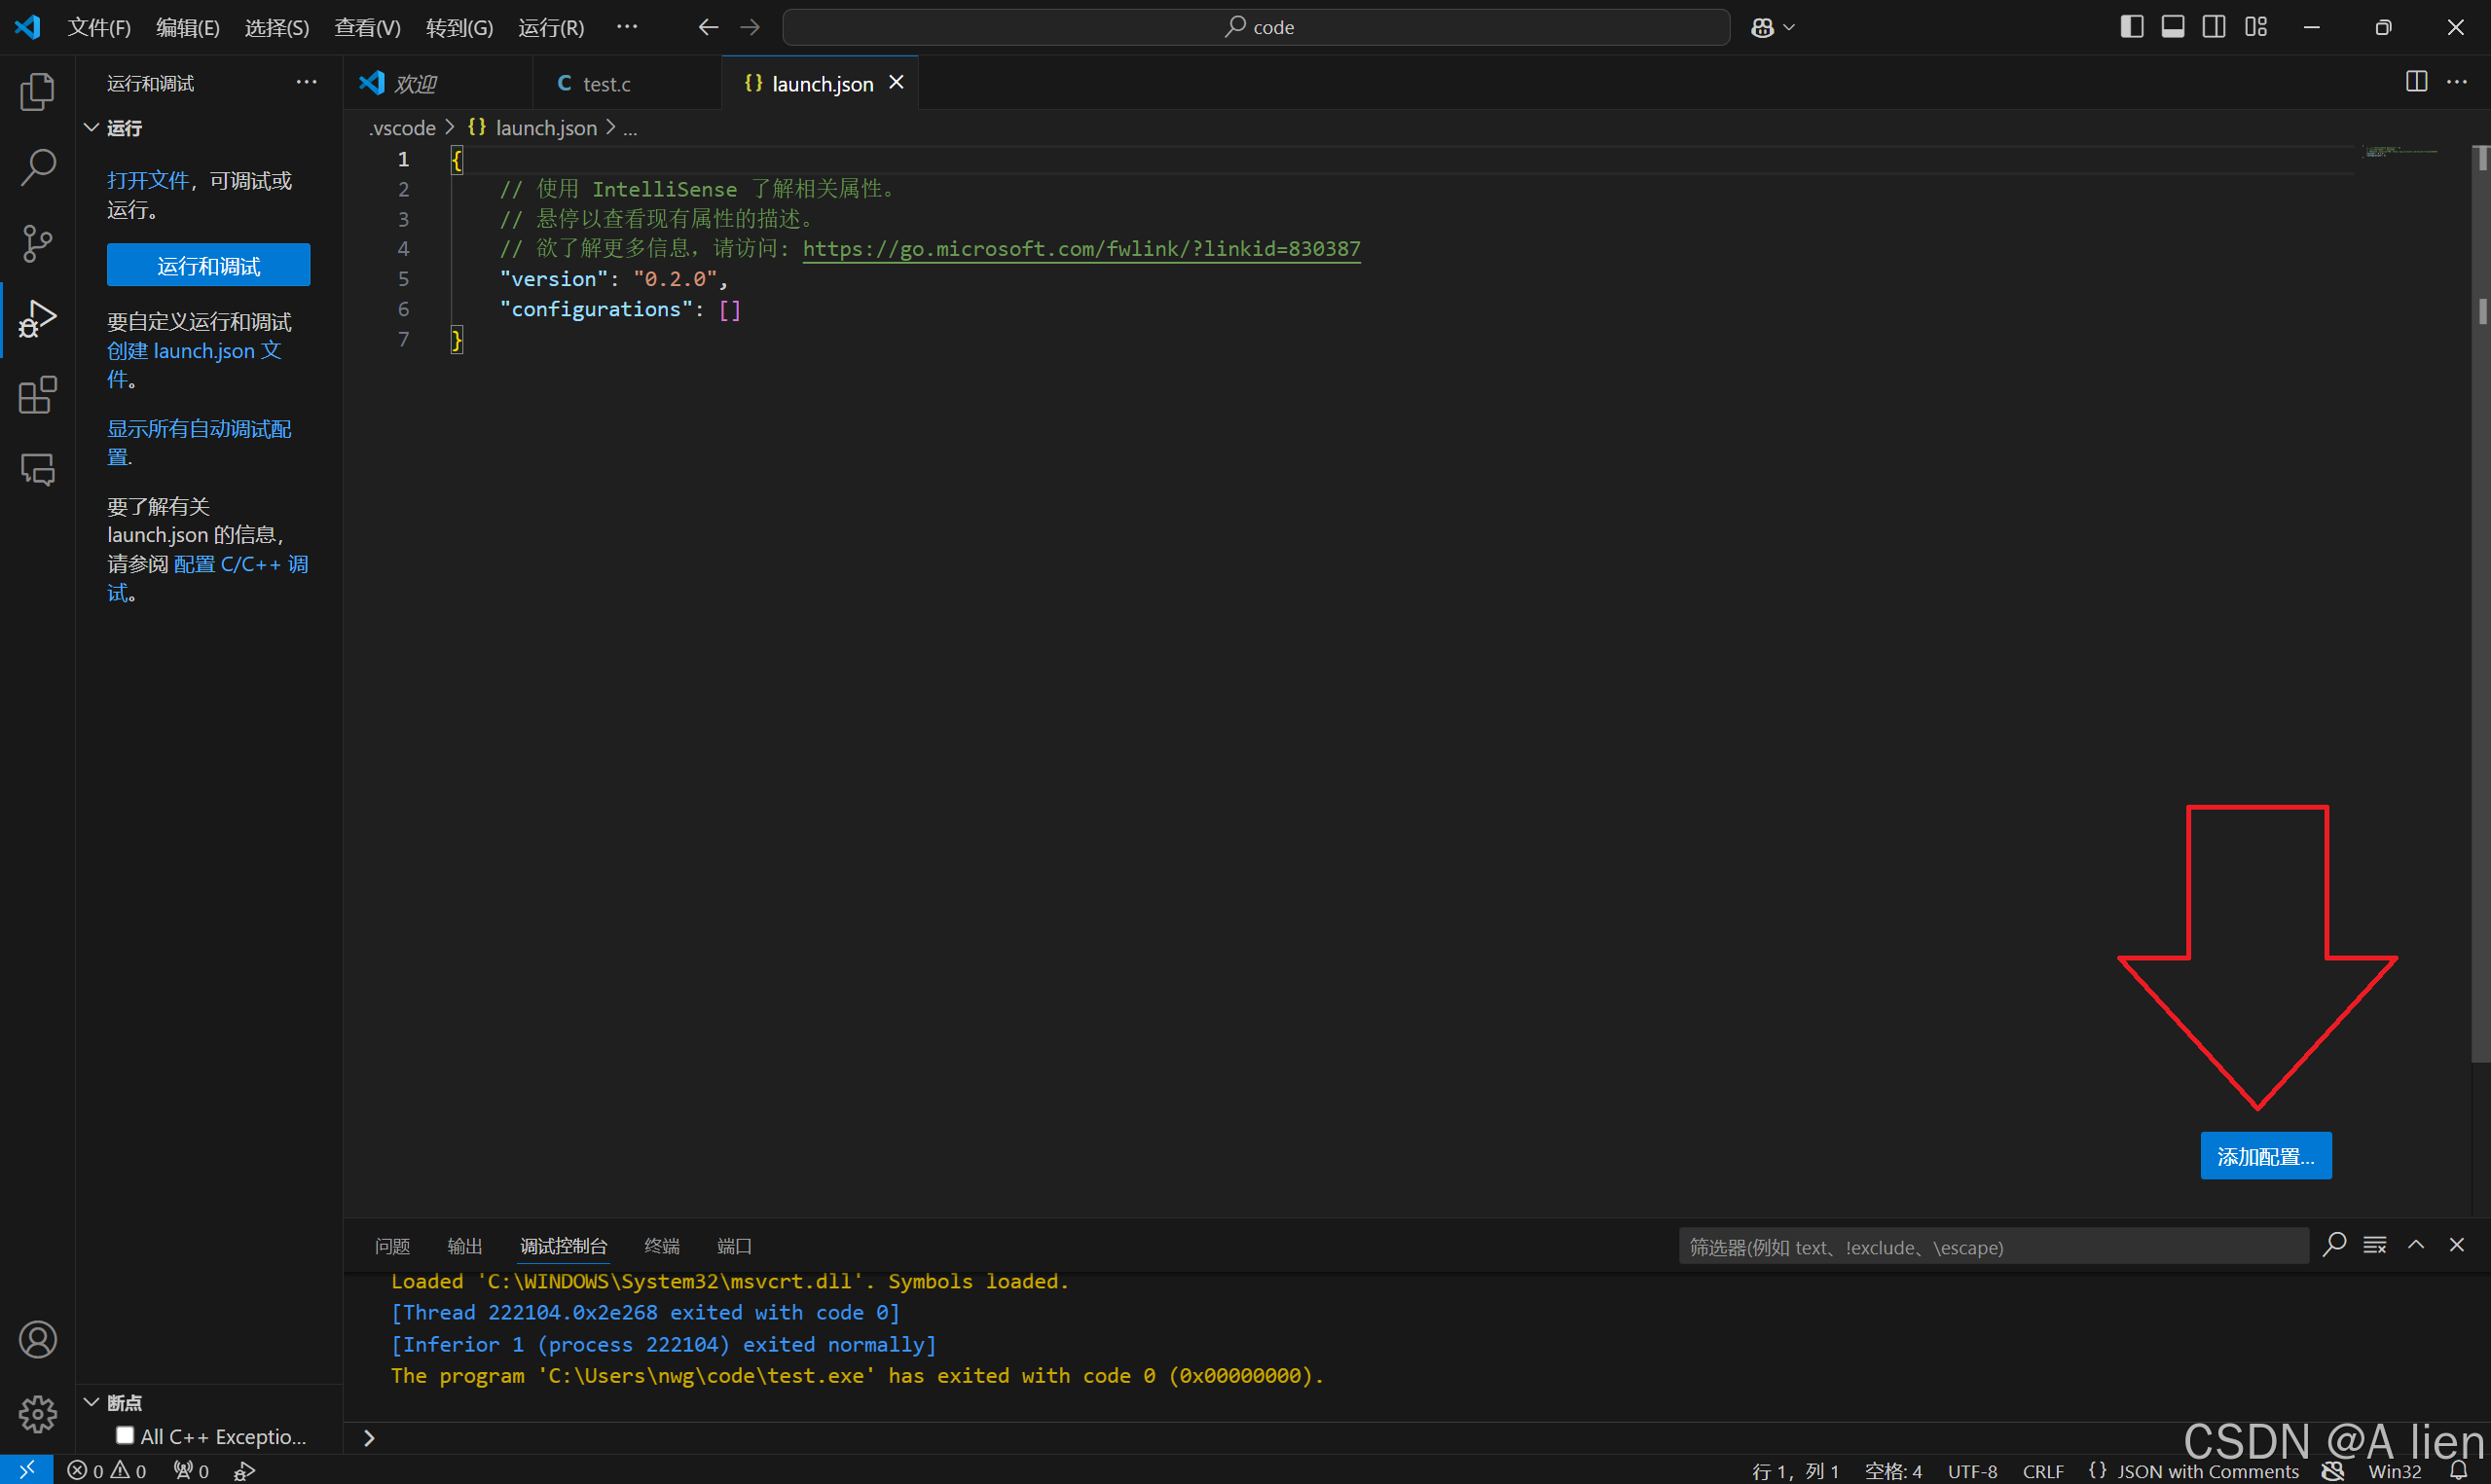
Task: Click the Copilot icon in title bar
Action: 1761,28
